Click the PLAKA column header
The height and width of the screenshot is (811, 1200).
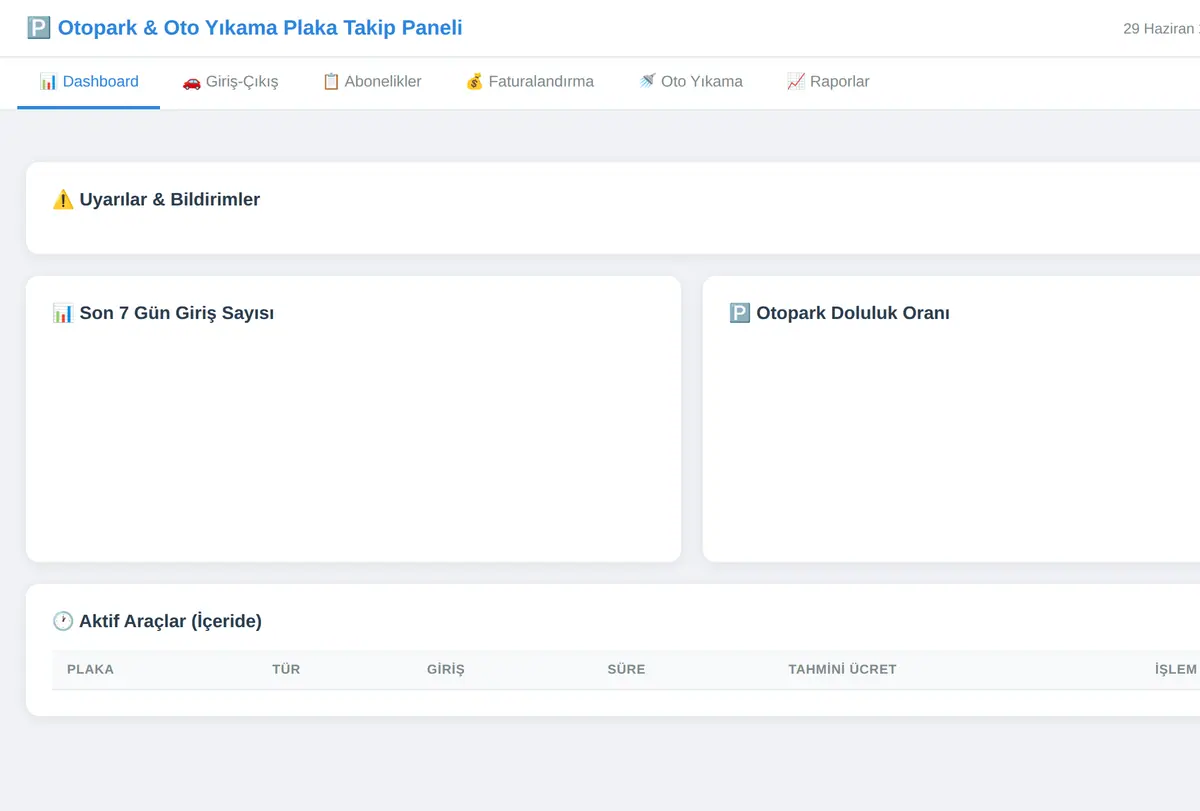(90, 669)
